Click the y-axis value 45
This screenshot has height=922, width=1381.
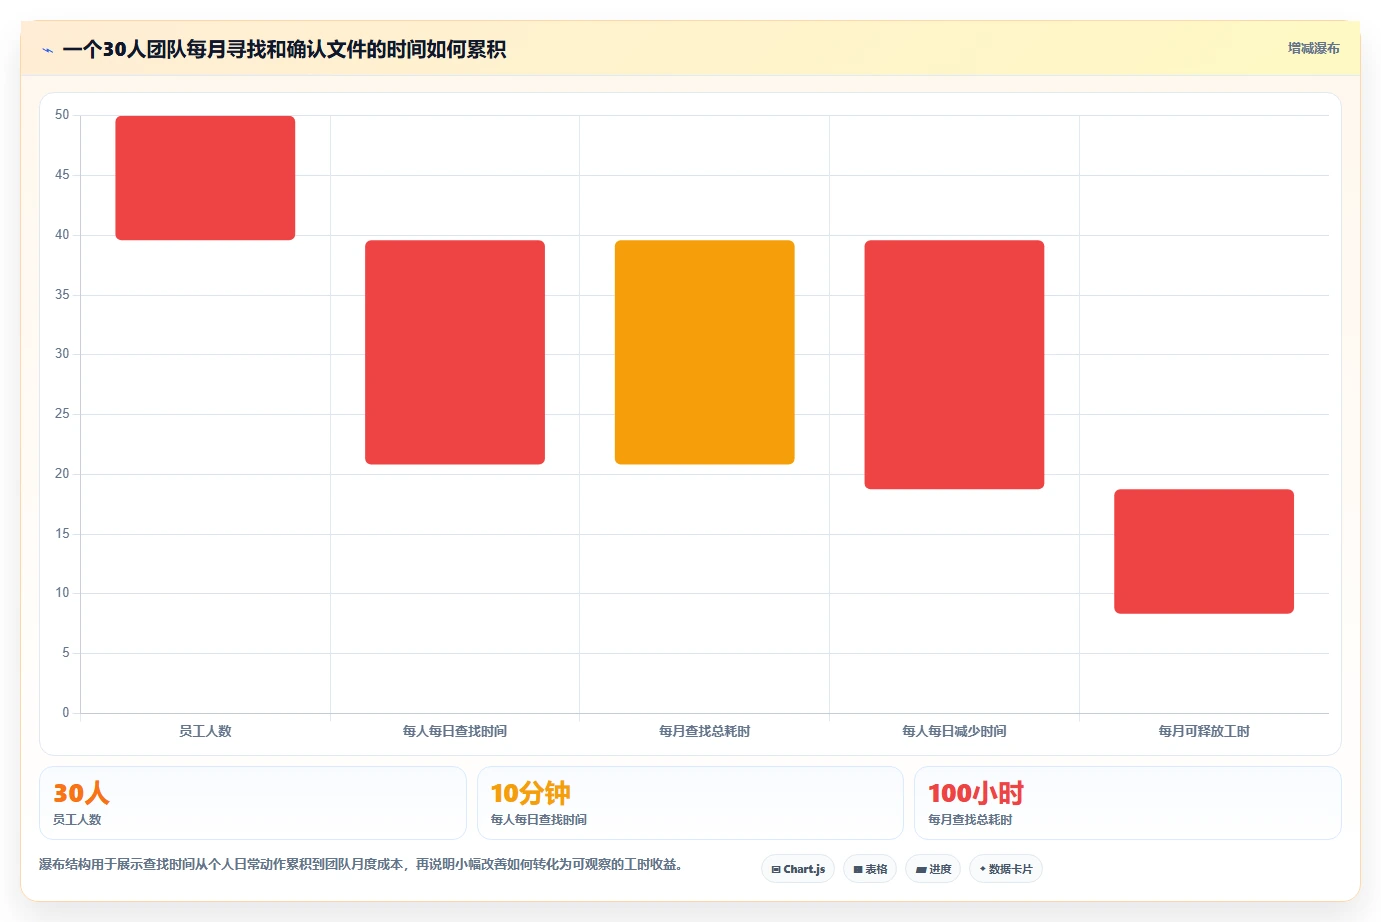[62, 175]
